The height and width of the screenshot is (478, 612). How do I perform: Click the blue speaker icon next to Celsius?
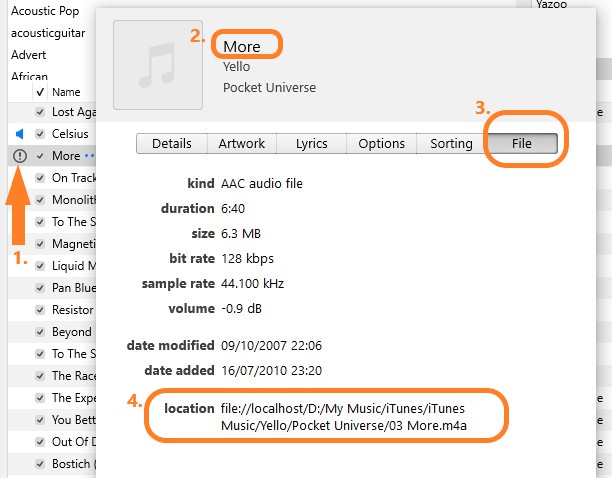[x=20, y=134]
